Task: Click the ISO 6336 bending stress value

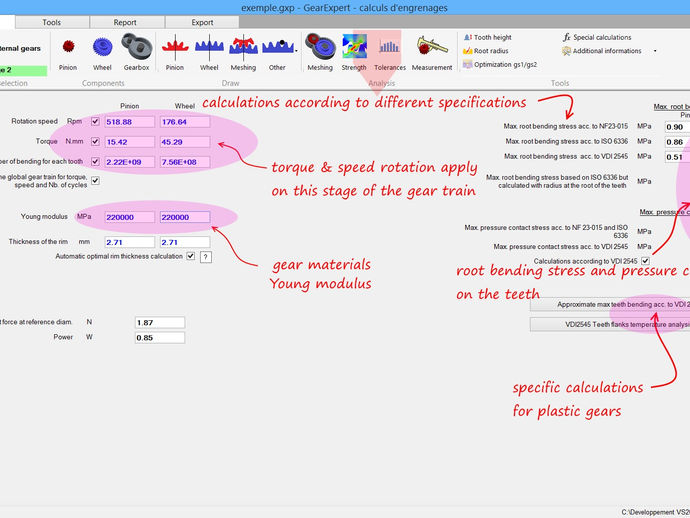Action: tap(677, 142)
